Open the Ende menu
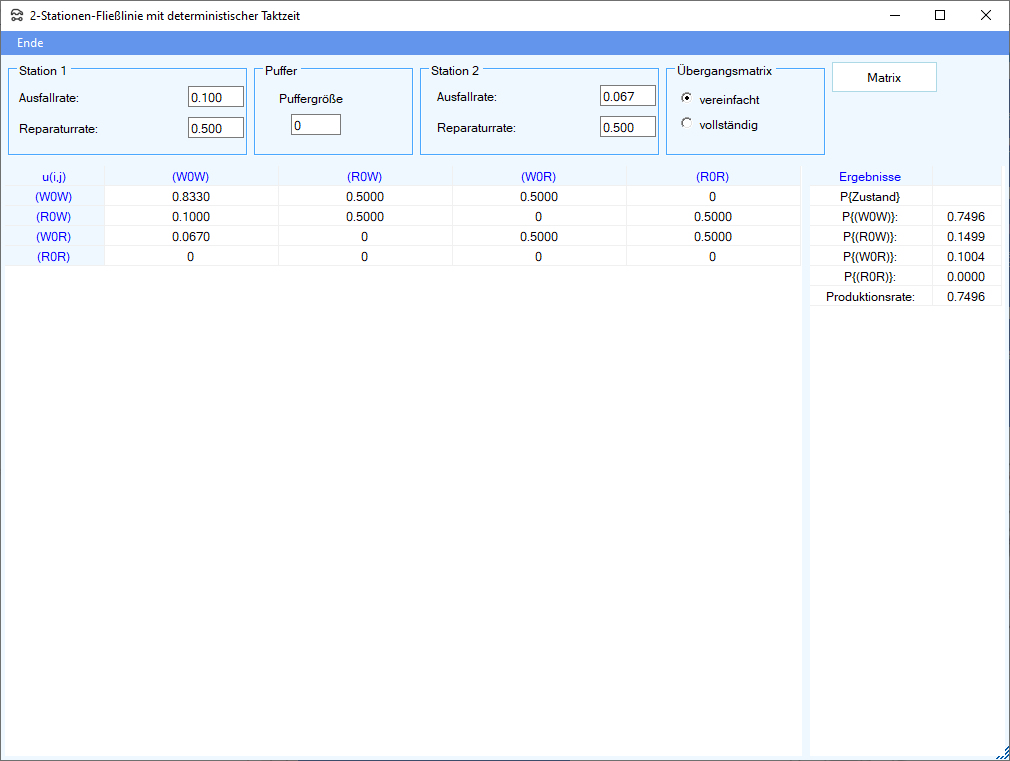The image size is (1010, 761). coord(30,43)
